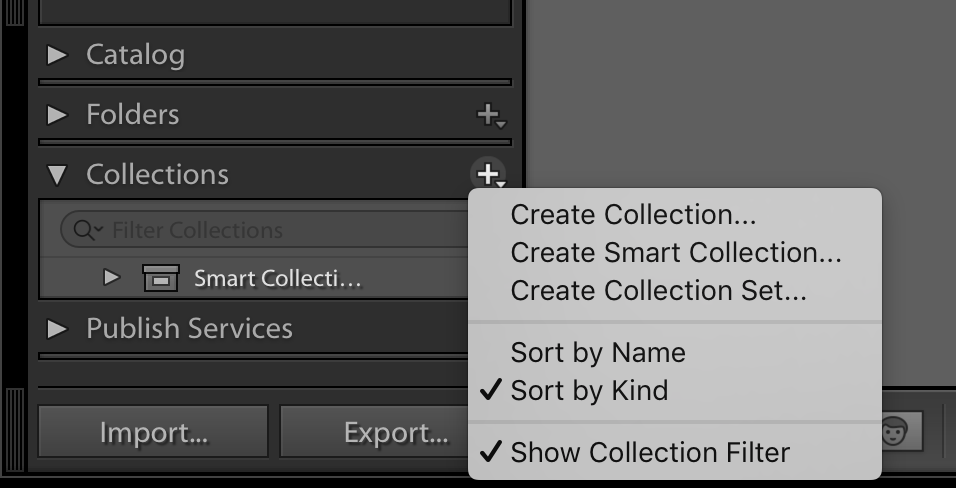Image resolution: width=956 pixels, height=488 pixels.
Task: Expand the Smart Collections tree item
Action: tap(112, 278)
